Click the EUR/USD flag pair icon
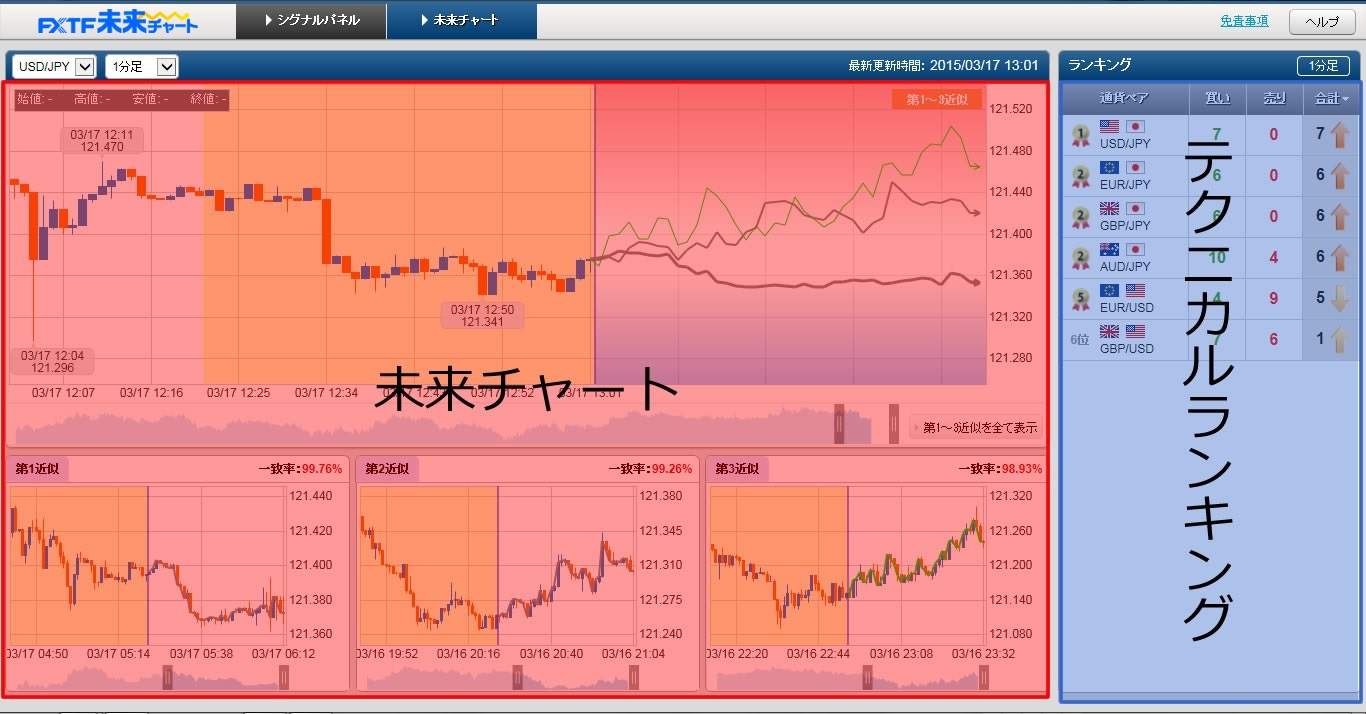1366x714 pixels. point(1122,291)
